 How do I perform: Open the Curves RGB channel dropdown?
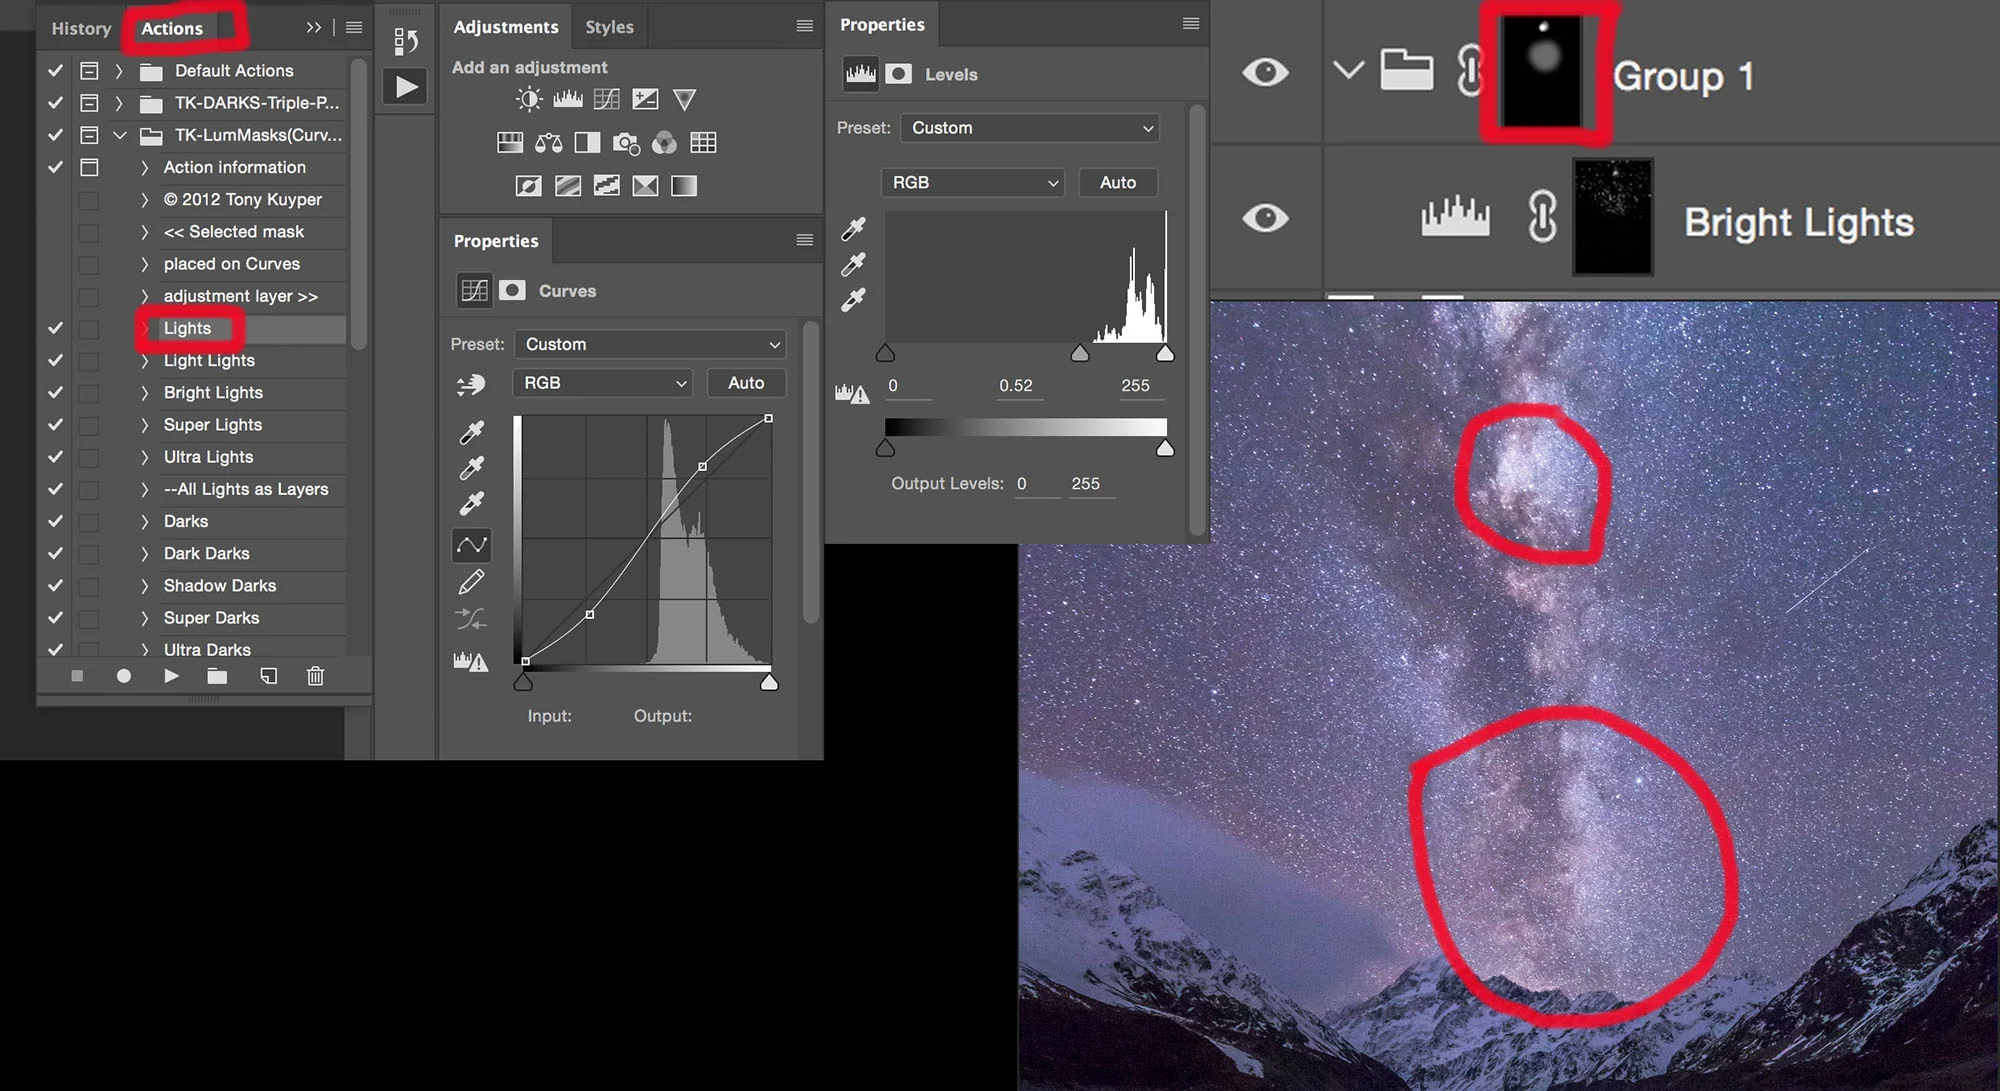pos(604,383)
